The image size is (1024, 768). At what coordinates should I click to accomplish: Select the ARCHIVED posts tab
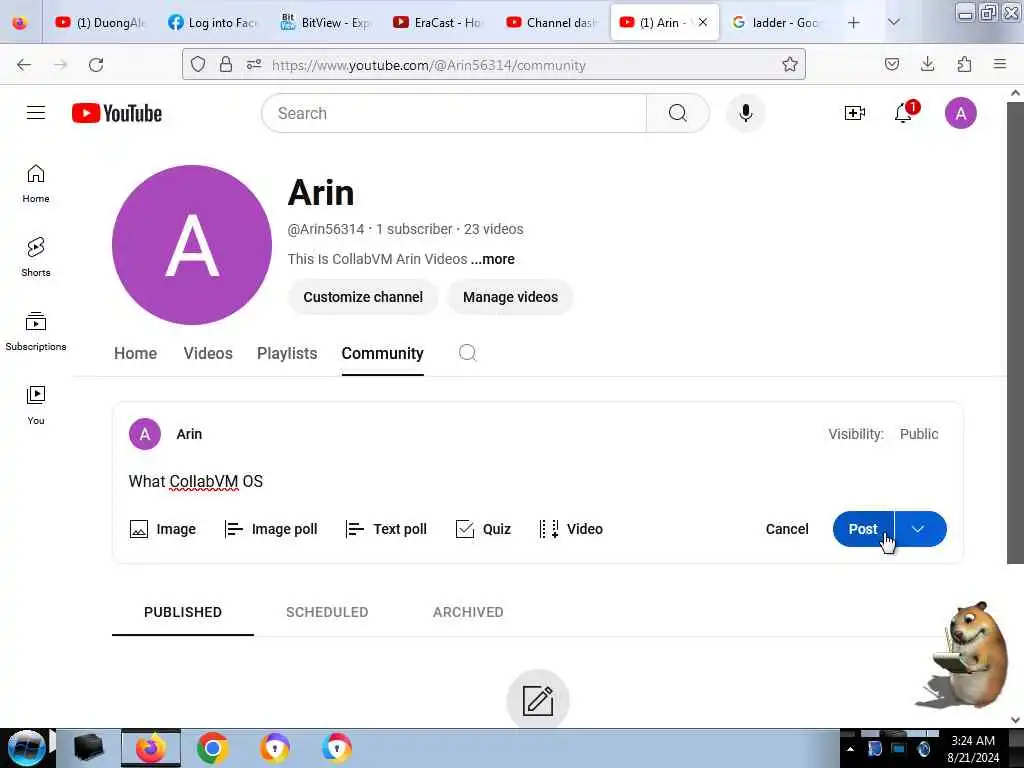[x=468, y=612]
